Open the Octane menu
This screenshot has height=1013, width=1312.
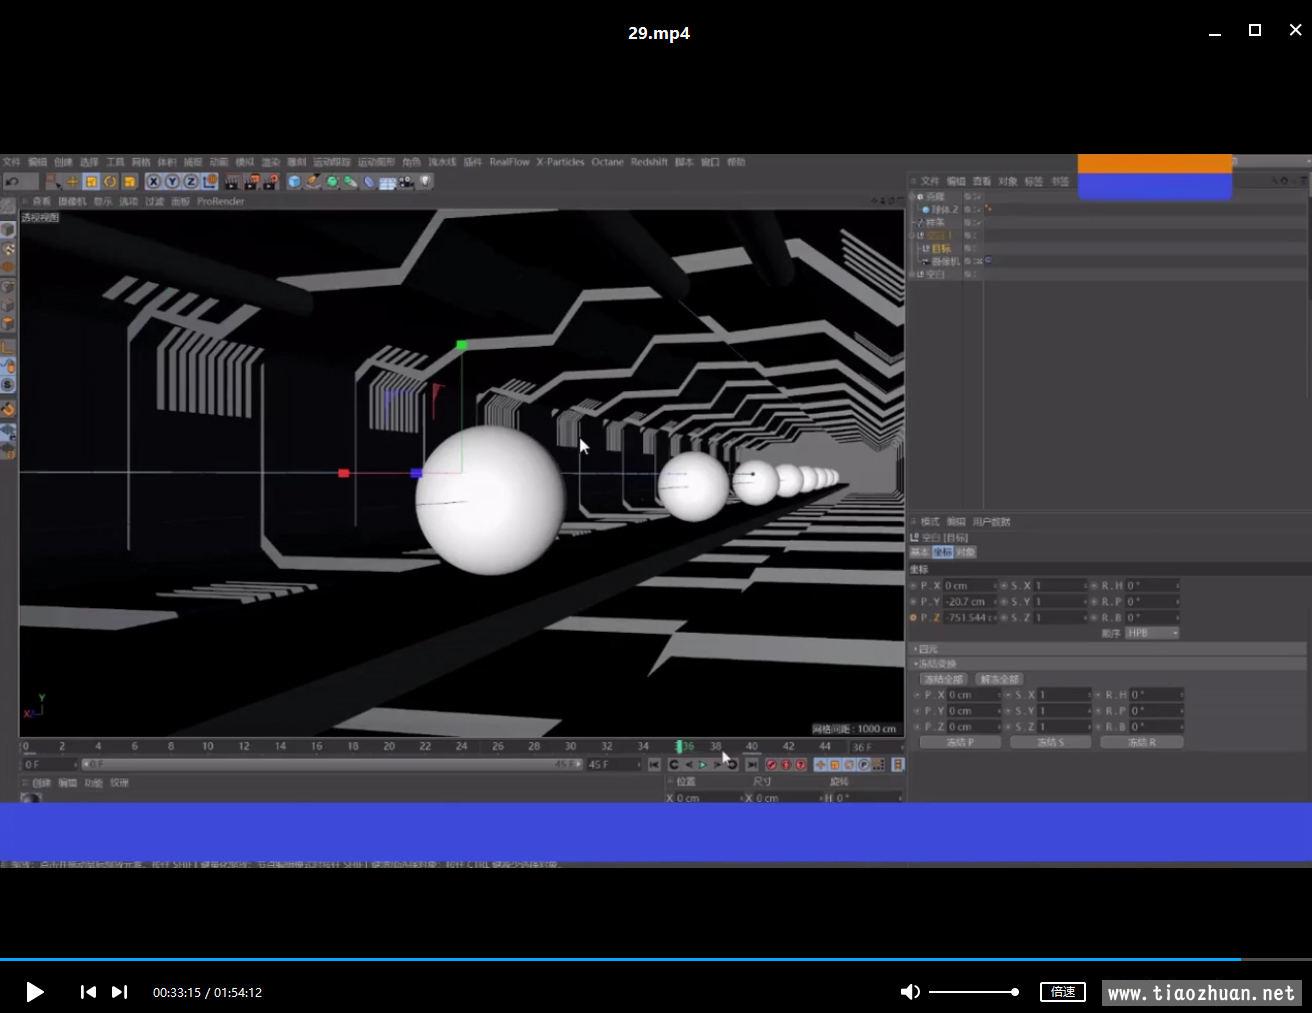(x=607, y=162)
